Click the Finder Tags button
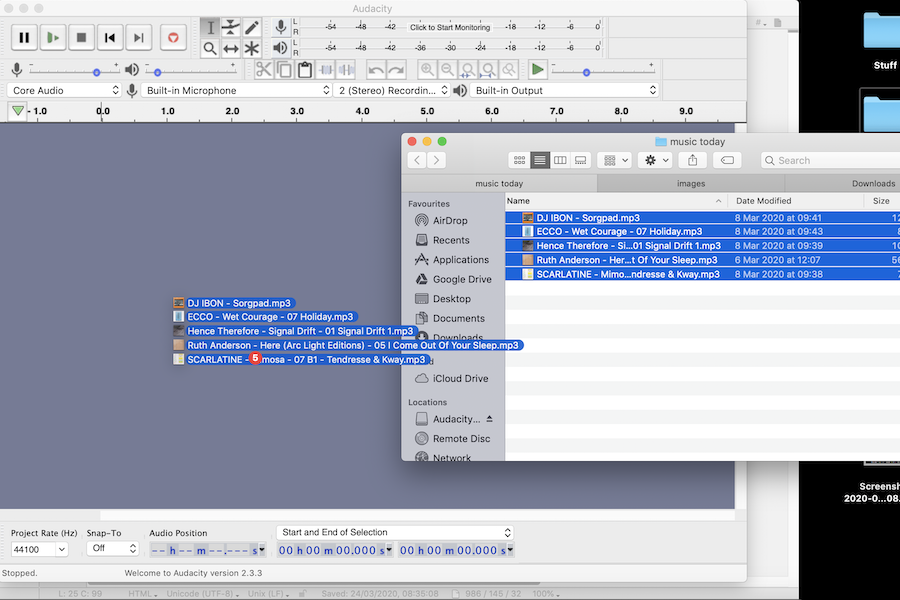This screenshot has height=600, width=900. coord(727,160)
